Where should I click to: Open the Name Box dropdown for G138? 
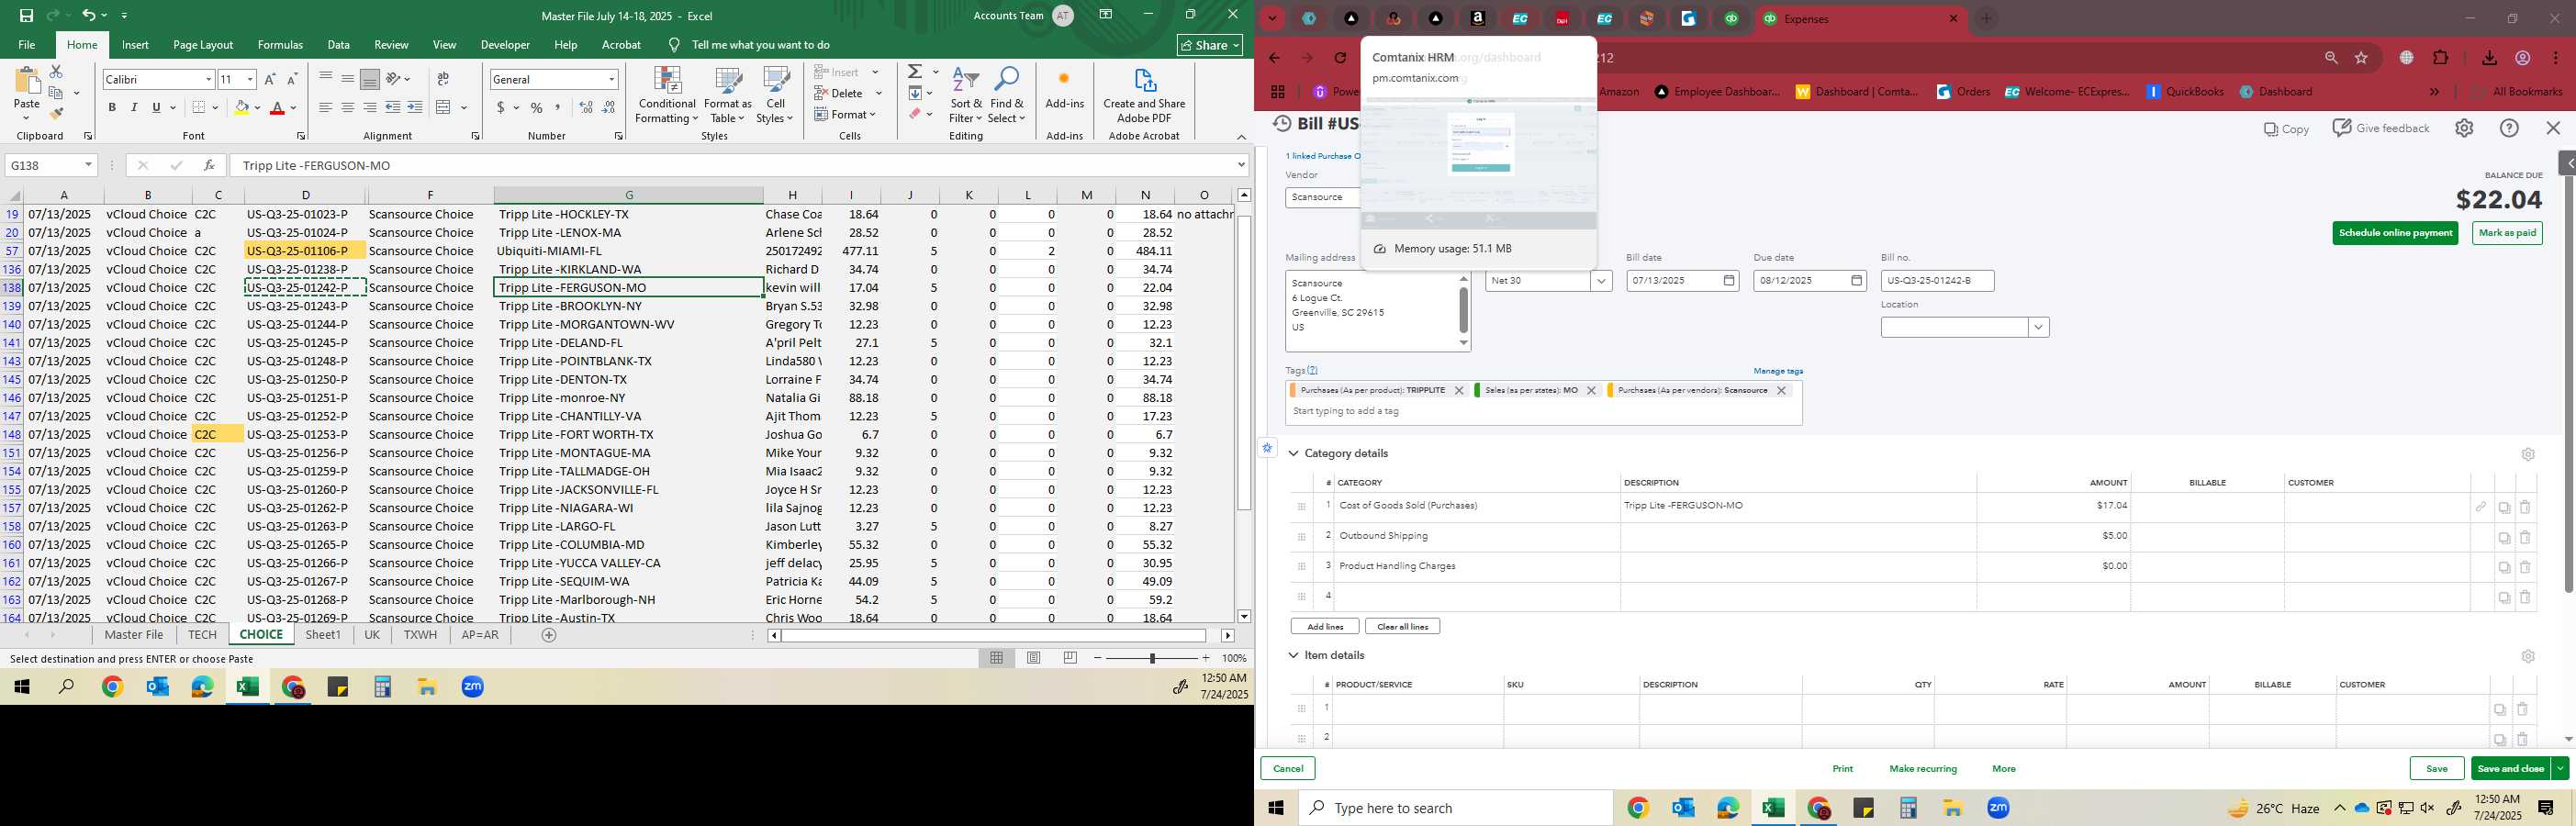tap(88, 165)
